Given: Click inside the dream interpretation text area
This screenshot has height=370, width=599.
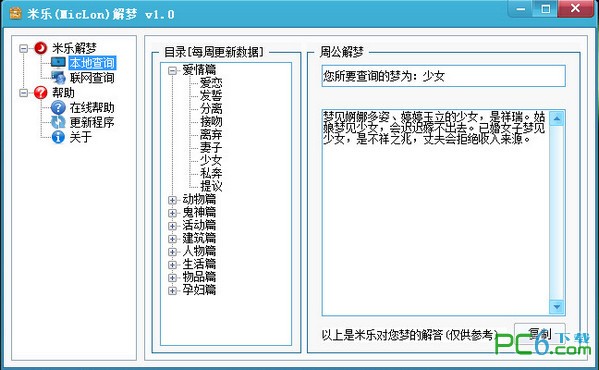Looking at the screenshot, I should coord(435,212).
